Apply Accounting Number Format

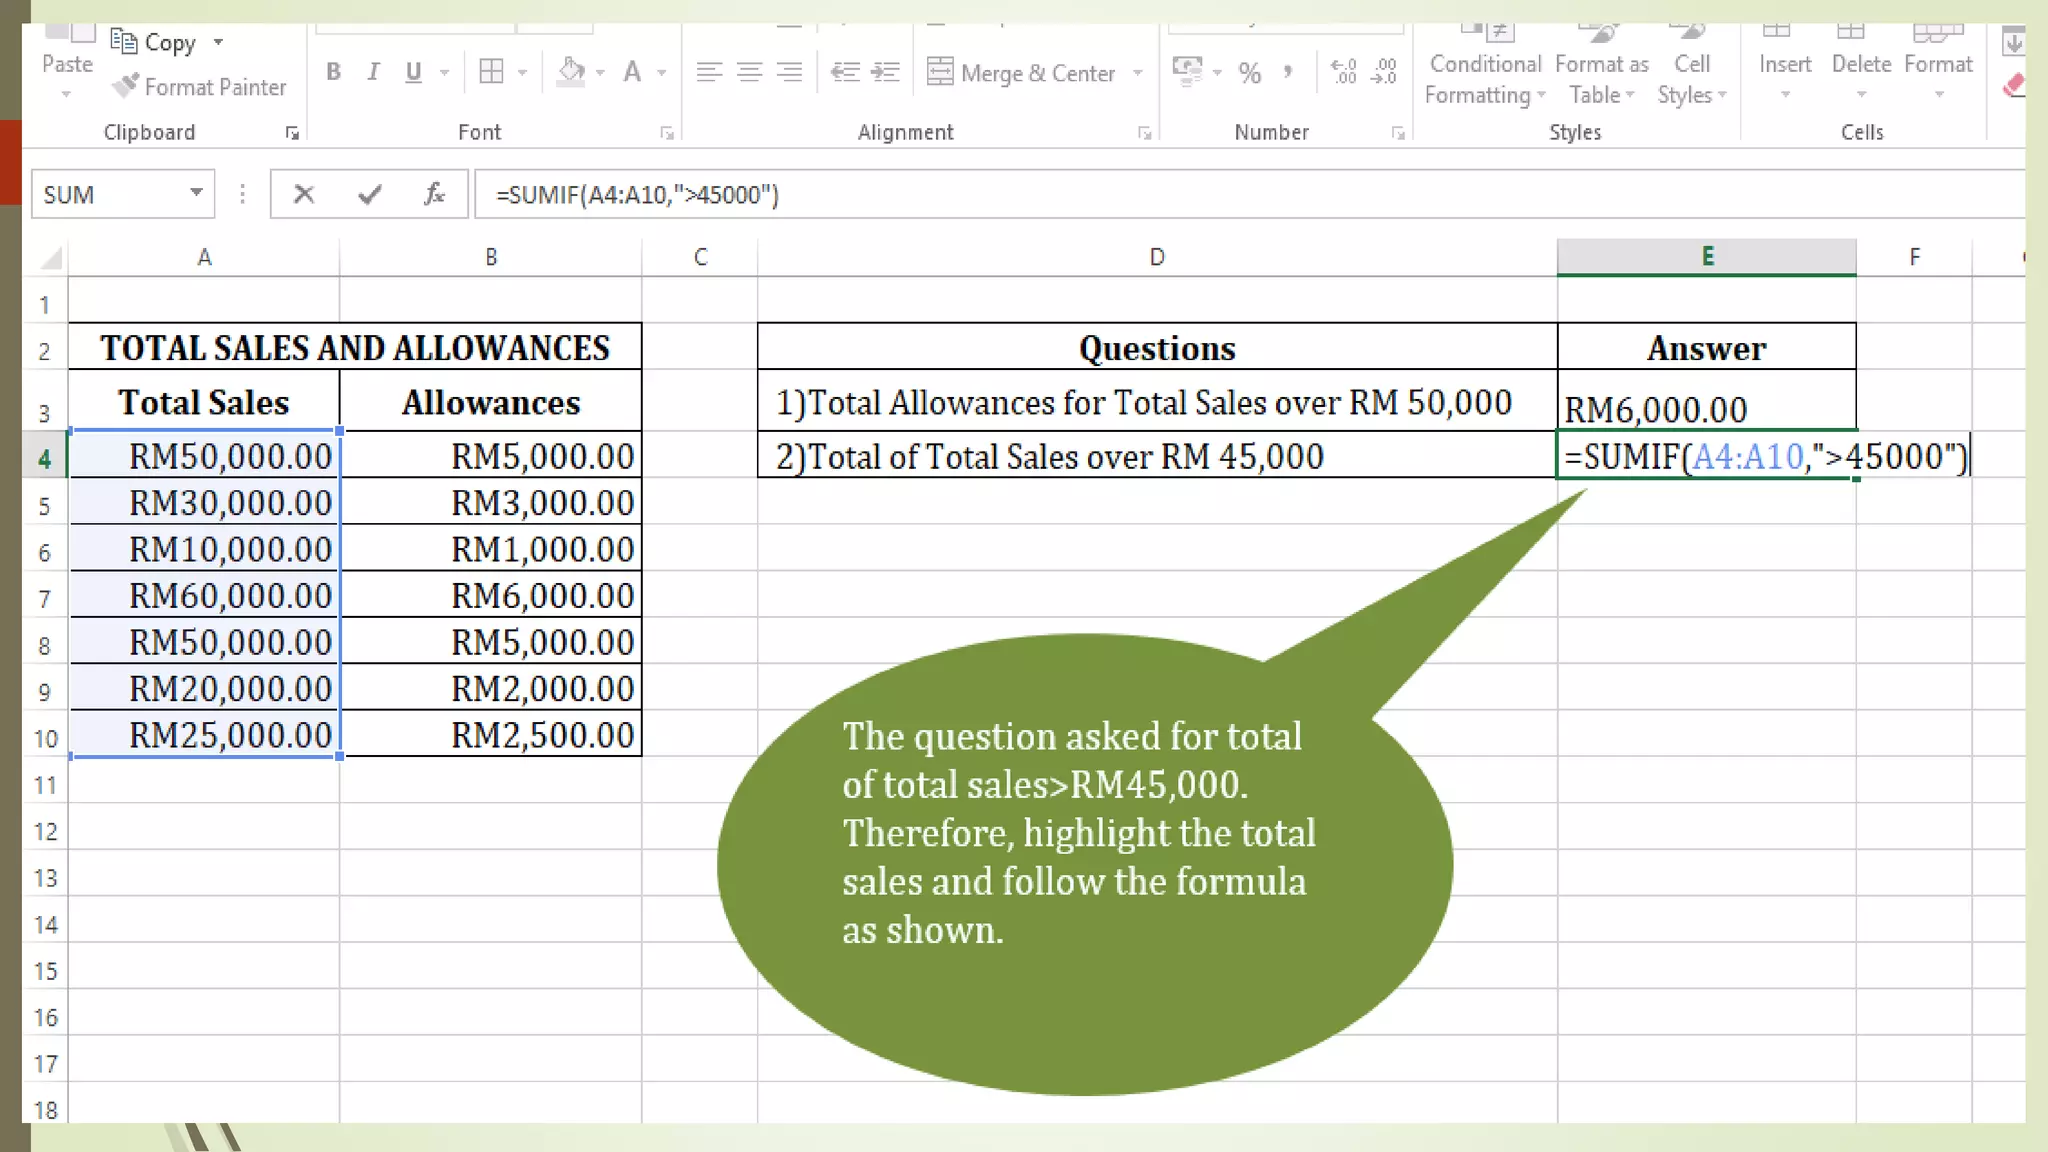pyautogui.click(x=1187, y=72)
